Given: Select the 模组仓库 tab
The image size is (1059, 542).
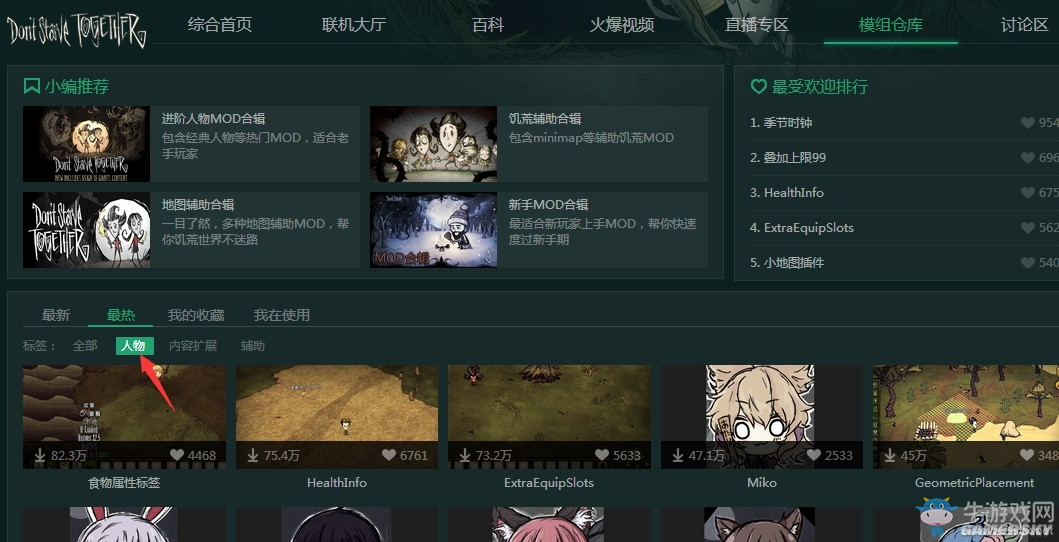Looking at the screenshot, I should tap(890, 25).
